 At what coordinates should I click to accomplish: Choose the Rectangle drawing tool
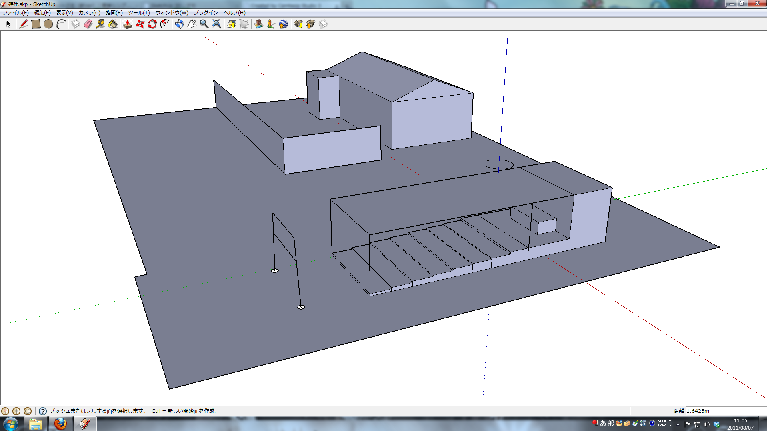35,24
